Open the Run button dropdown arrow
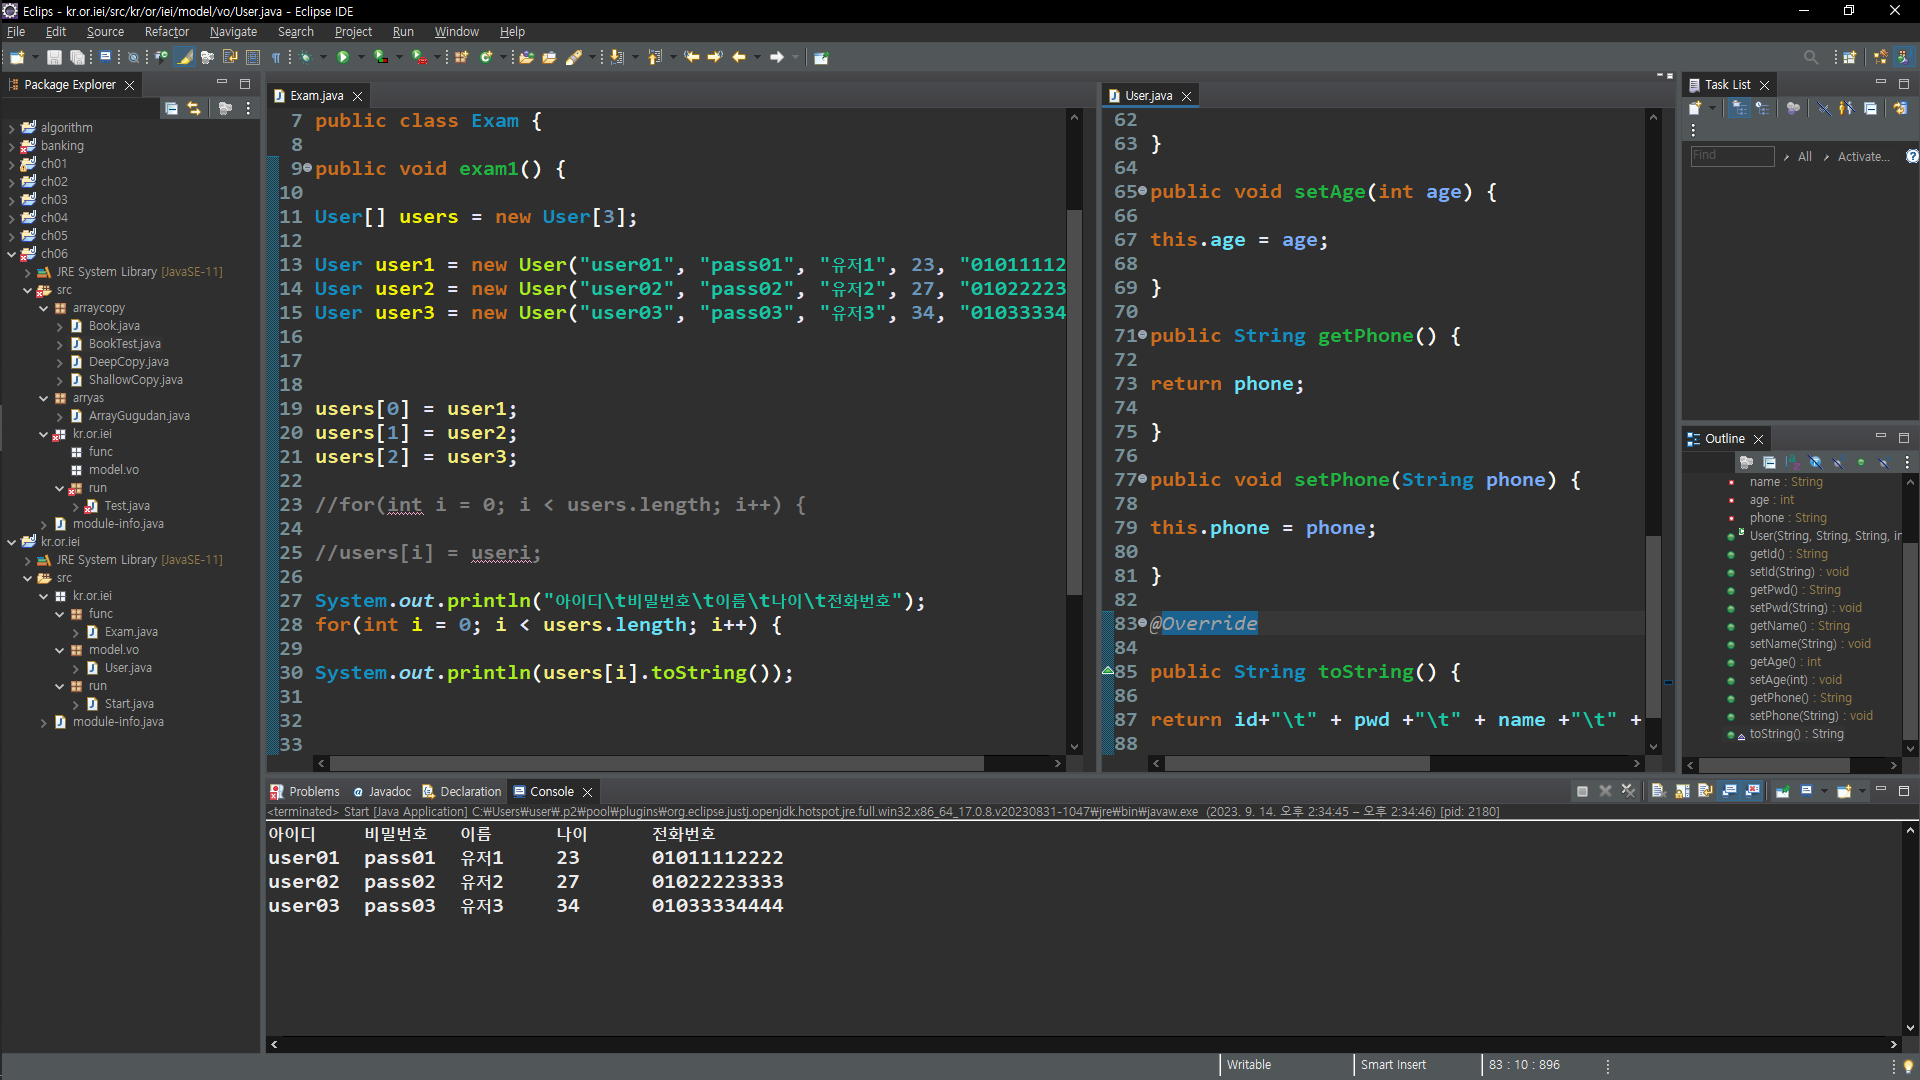 (x=361, y=57)
